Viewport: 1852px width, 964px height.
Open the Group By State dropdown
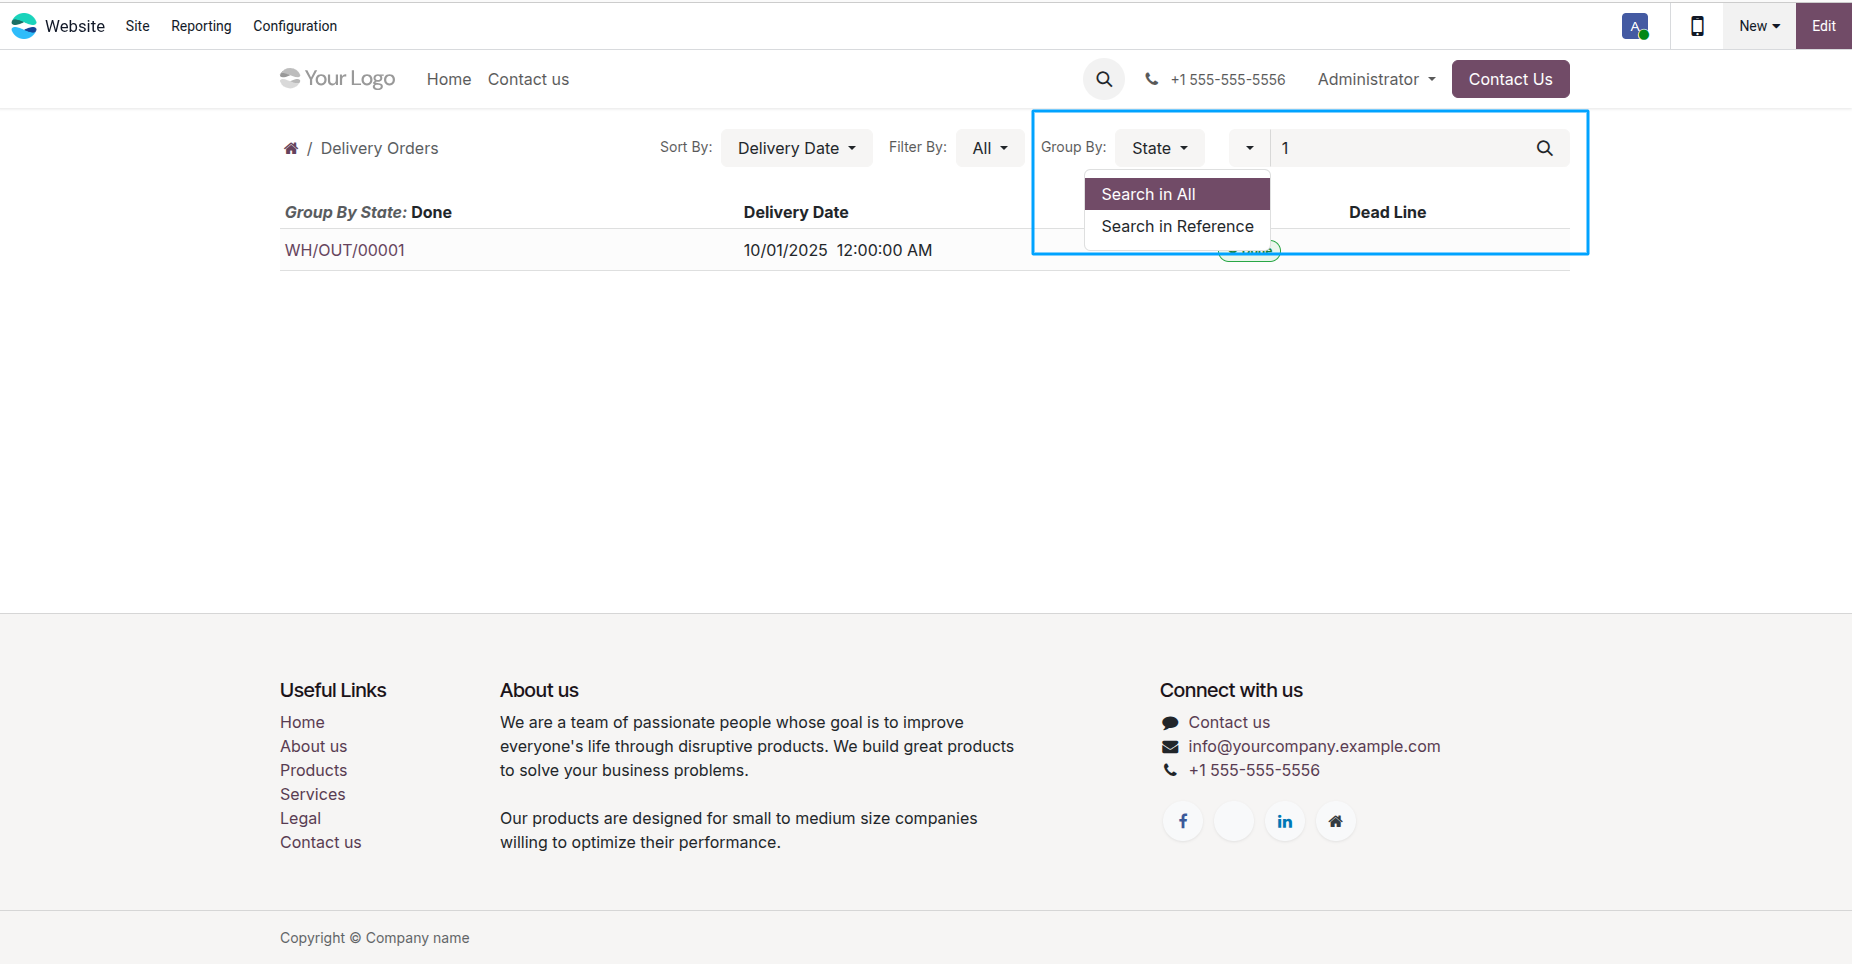(x=1160, y=148)
